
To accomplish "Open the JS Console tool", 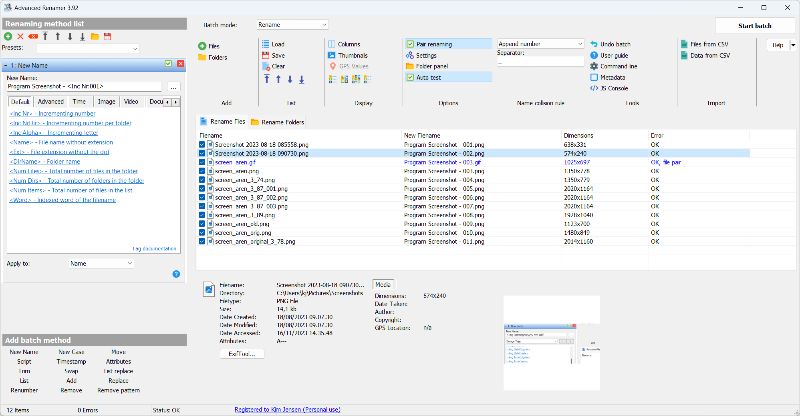I will [594, 87].
